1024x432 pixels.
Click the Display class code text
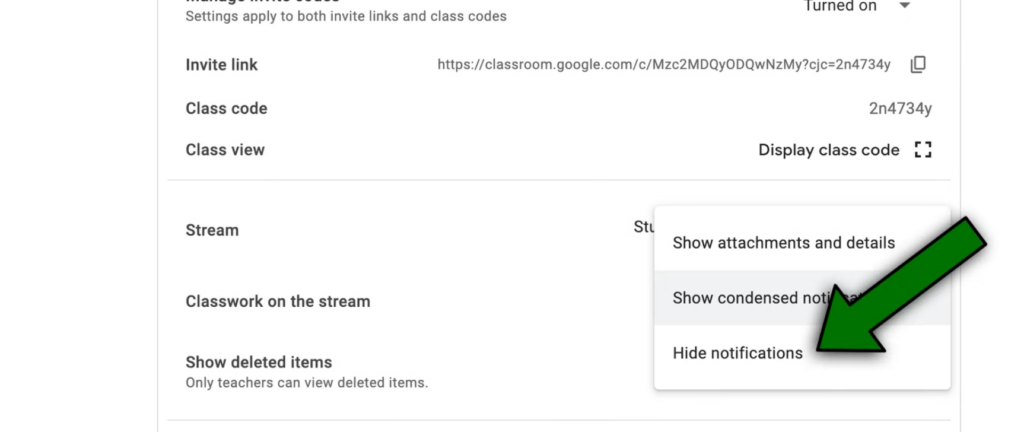[829, 150]
